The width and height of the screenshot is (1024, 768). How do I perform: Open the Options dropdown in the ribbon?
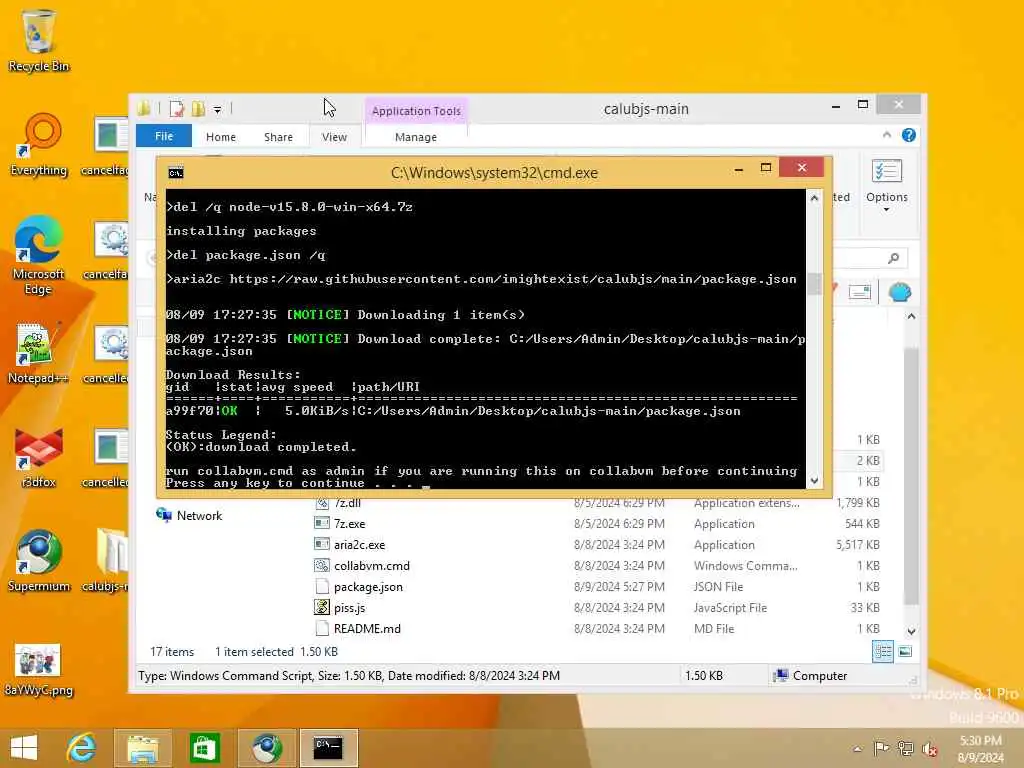(886, 185)
